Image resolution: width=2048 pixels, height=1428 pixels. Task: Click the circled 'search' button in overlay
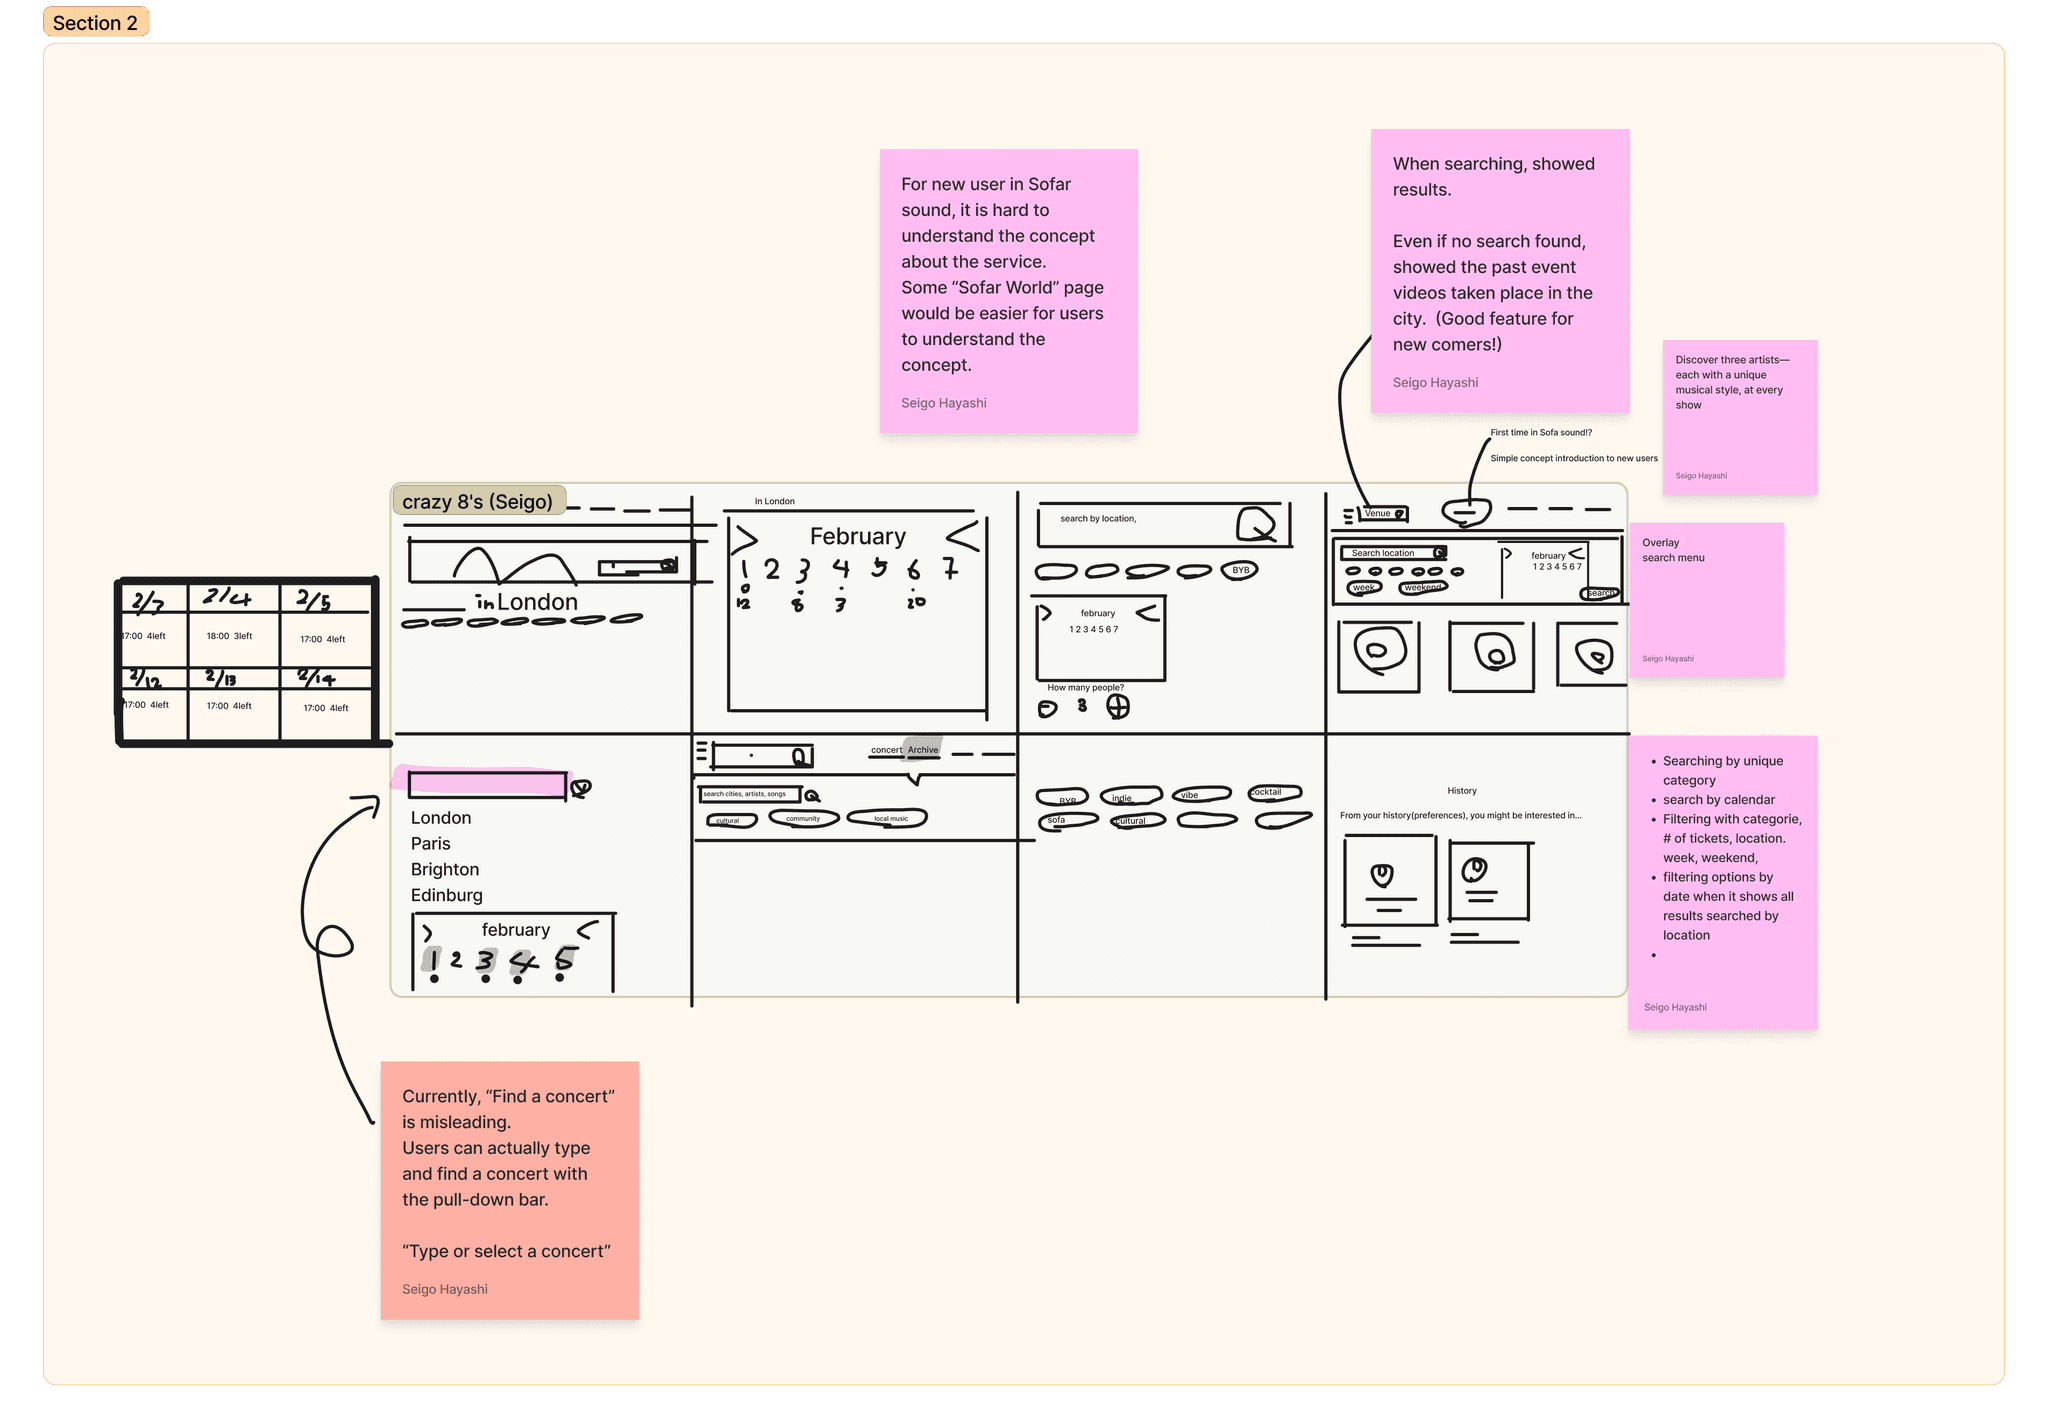[x=1600, y=593]
